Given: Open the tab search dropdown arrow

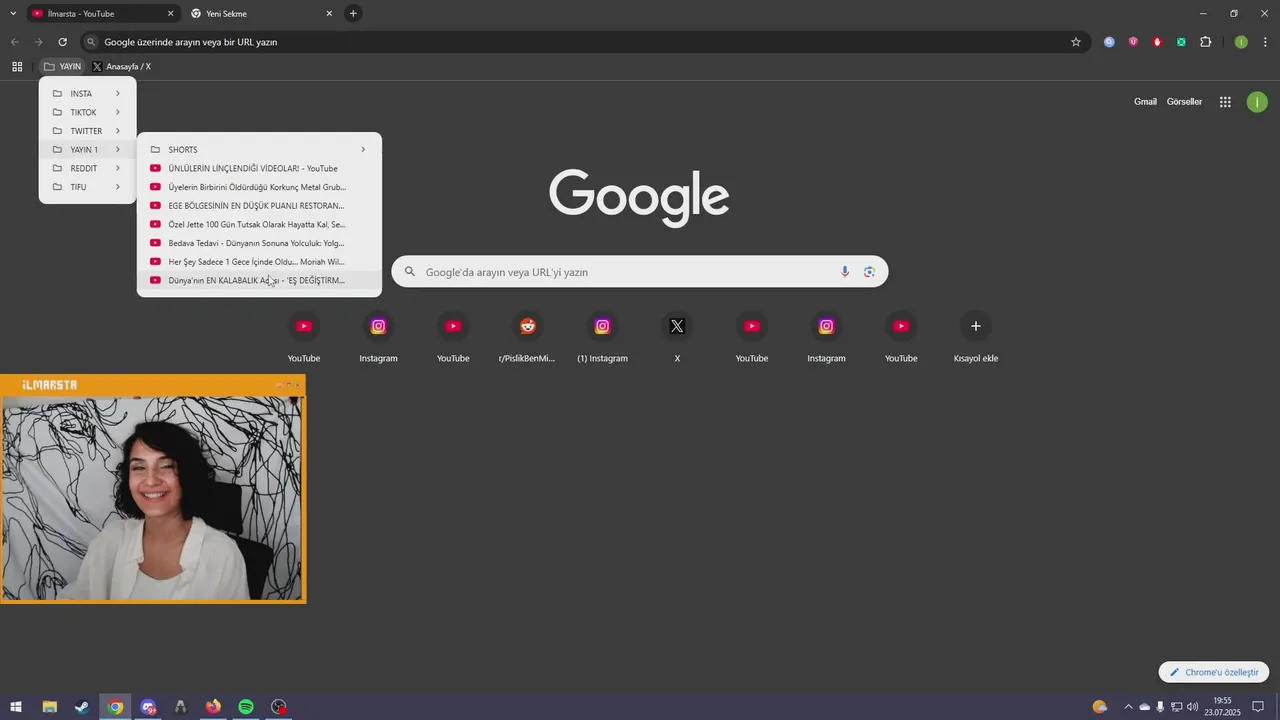Looking at the screenshot, I should pyautogui.click(x=13, y=14).
